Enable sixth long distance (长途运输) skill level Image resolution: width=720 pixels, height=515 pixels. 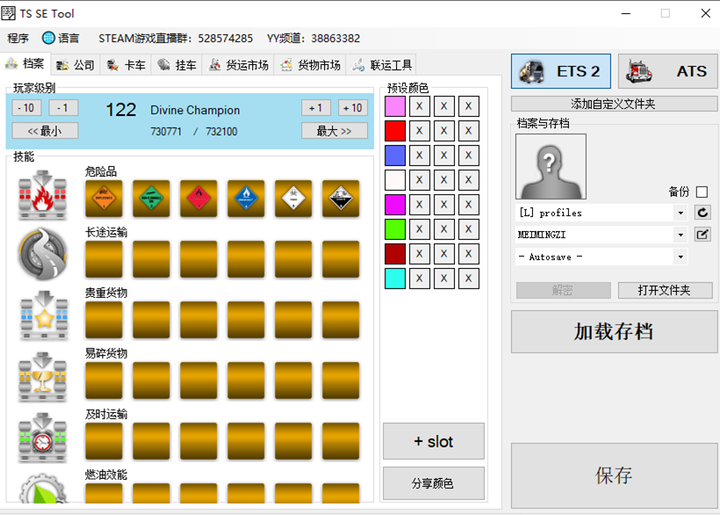341,259
